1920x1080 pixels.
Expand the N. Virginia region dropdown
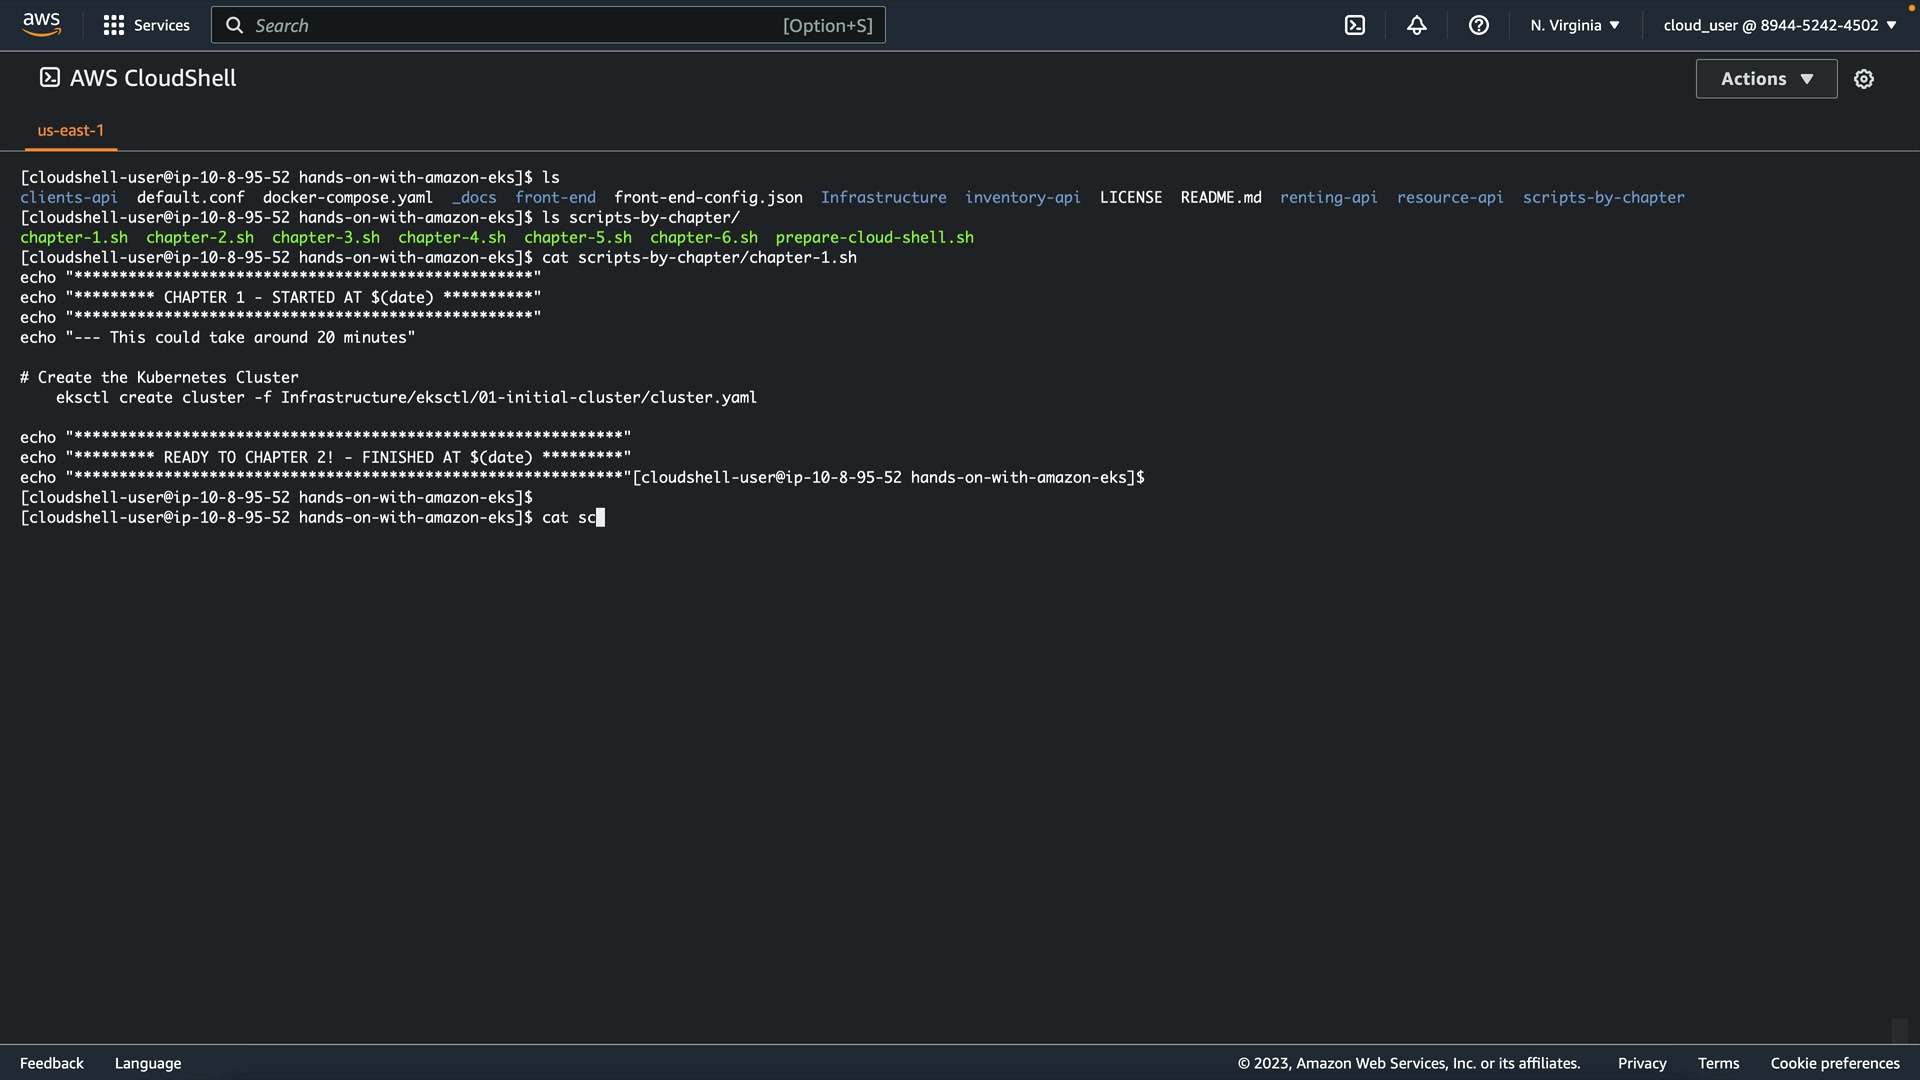1575,25
